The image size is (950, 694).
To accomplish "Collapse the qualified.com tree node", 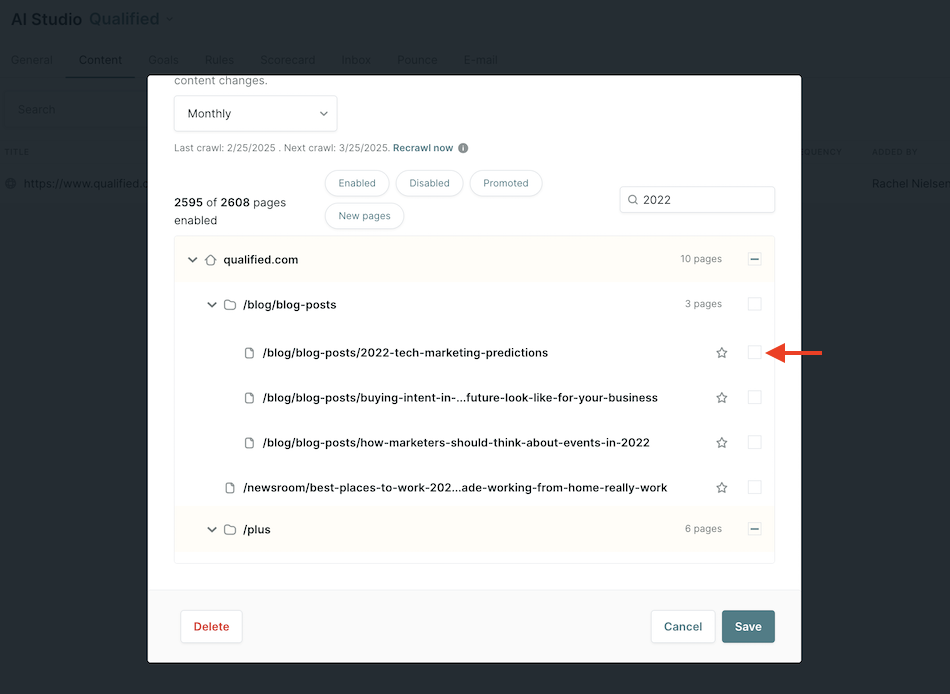I will coord(192,259).
